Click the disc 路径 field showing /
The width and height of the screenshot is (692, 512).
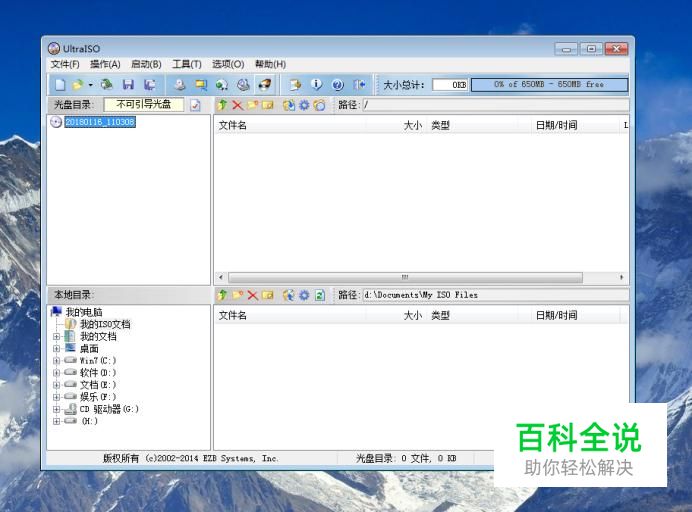(496, 105)
